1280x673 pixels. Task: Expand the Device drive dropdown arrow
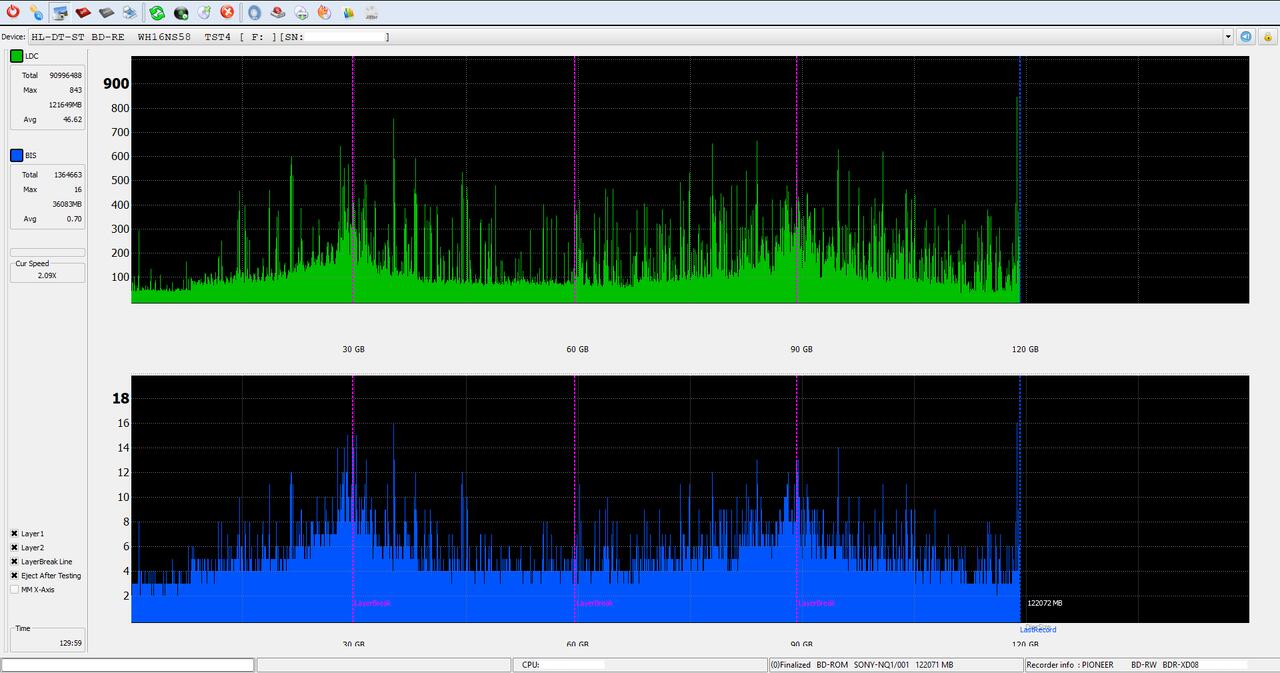pyautogui.click(x=1228, y=36)
